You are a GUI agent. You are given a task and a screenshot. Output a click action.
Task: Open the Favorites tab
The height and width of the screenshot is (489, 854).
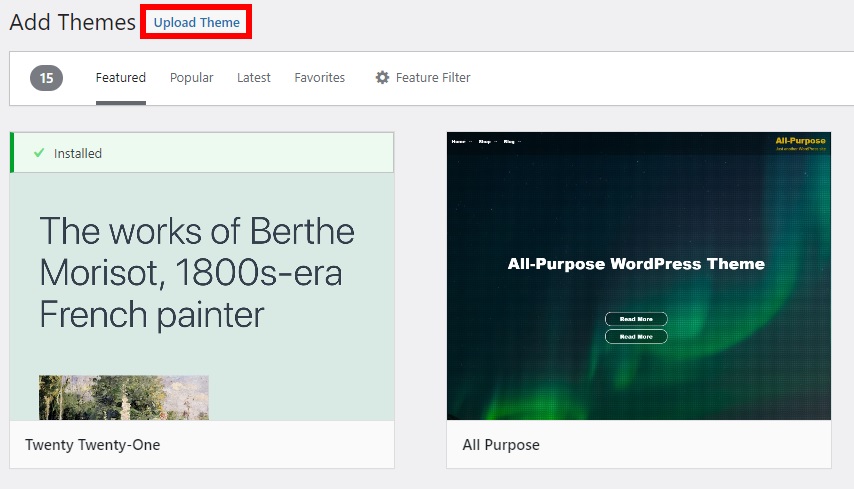coord(320,78)
